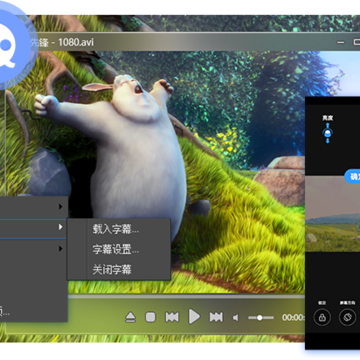Stop video playback with the square button

pyautogui.click(x=150, y=317)
